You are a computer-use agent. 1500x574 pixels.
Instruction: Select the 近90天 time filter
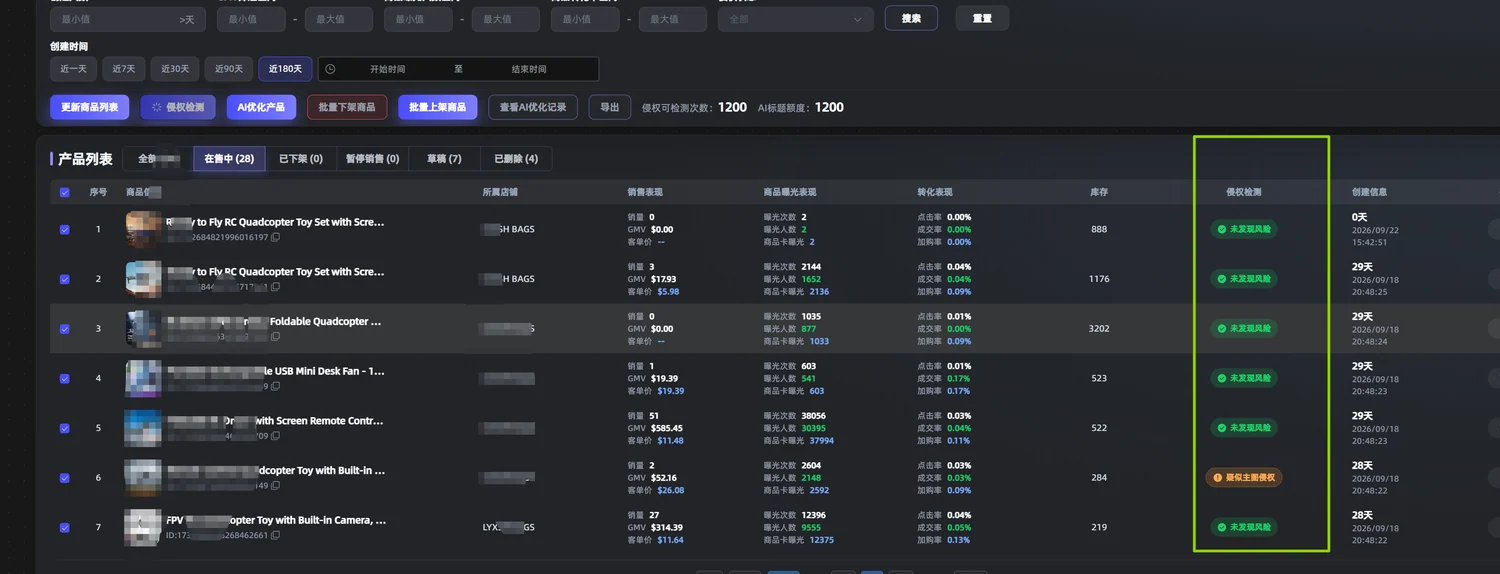click(229, 69)
